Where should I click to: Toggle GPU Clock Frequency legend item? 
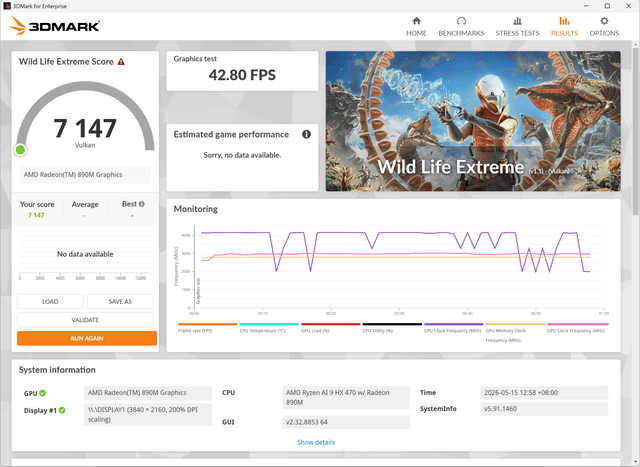pyautogui.click(x=577, y=328)
